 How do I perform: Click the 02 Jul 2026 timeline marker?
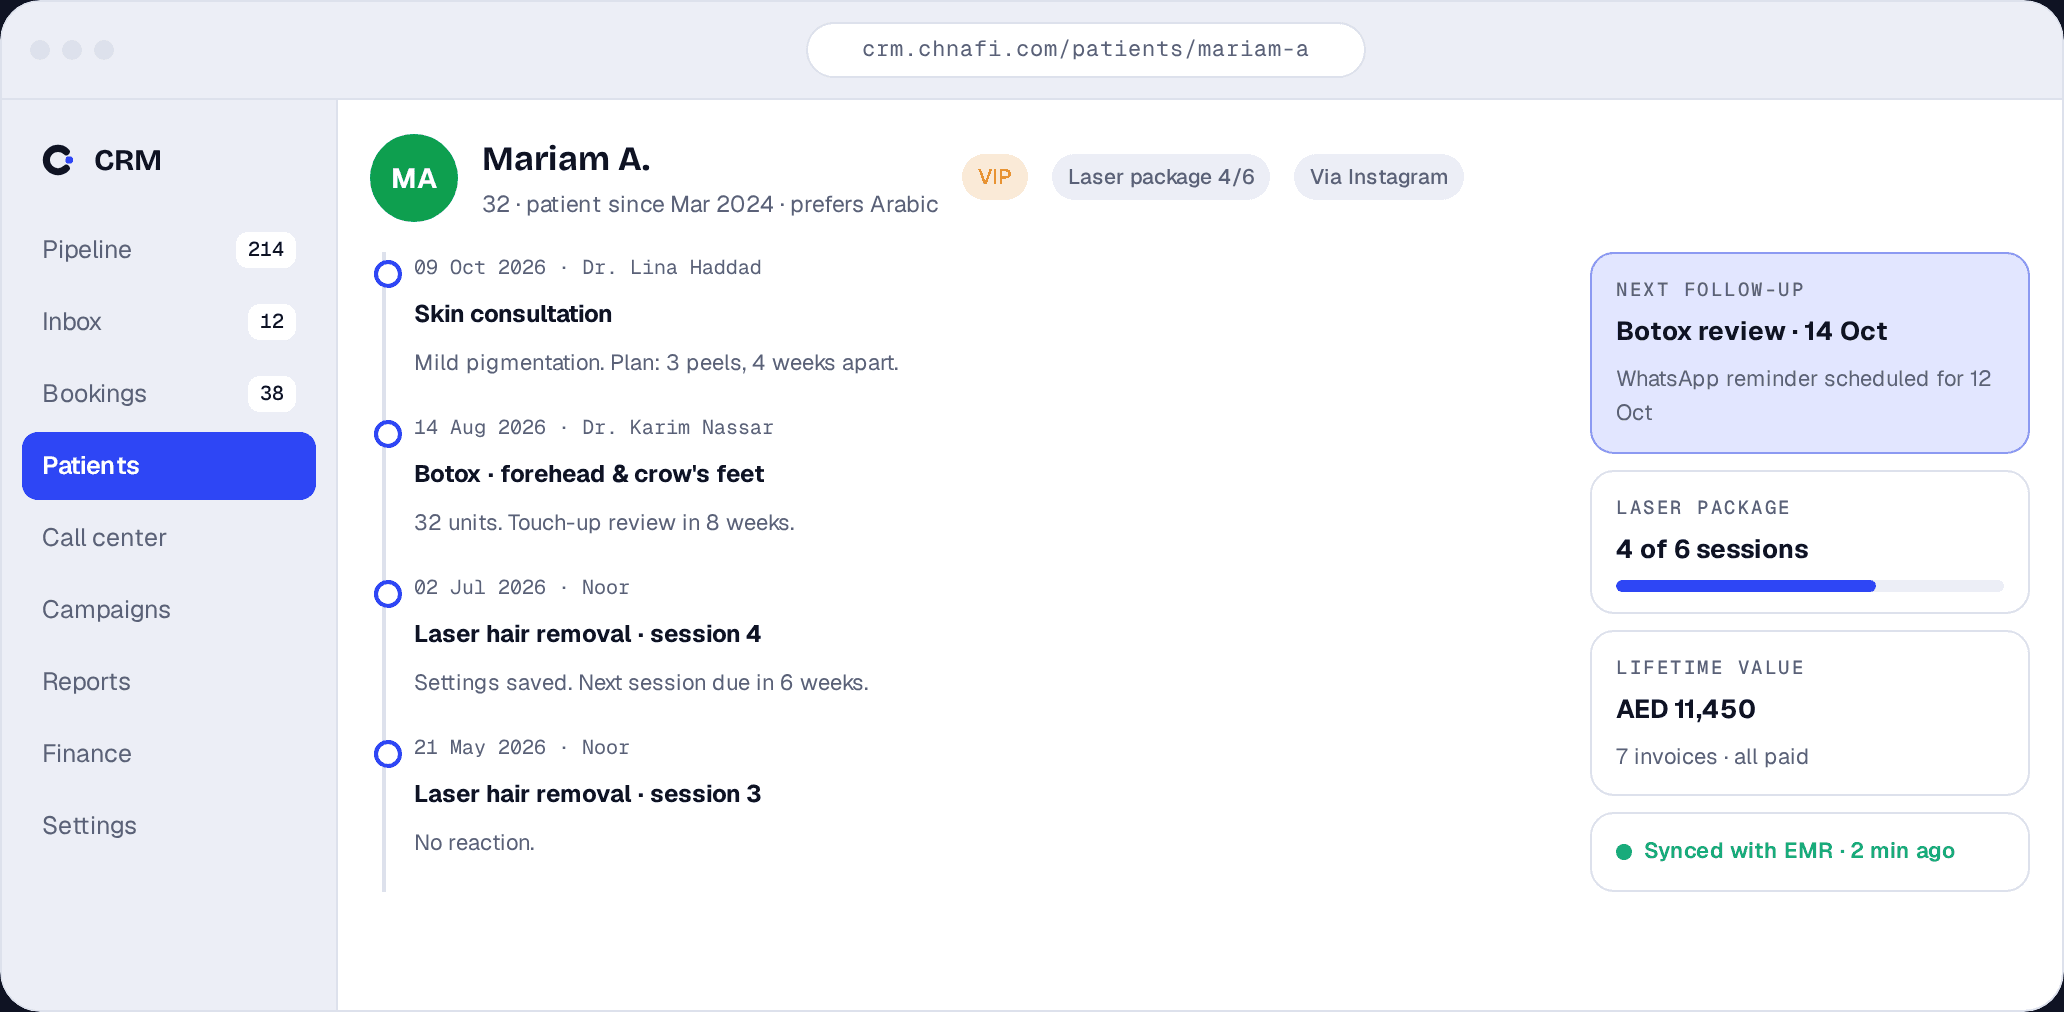point(388,594)
